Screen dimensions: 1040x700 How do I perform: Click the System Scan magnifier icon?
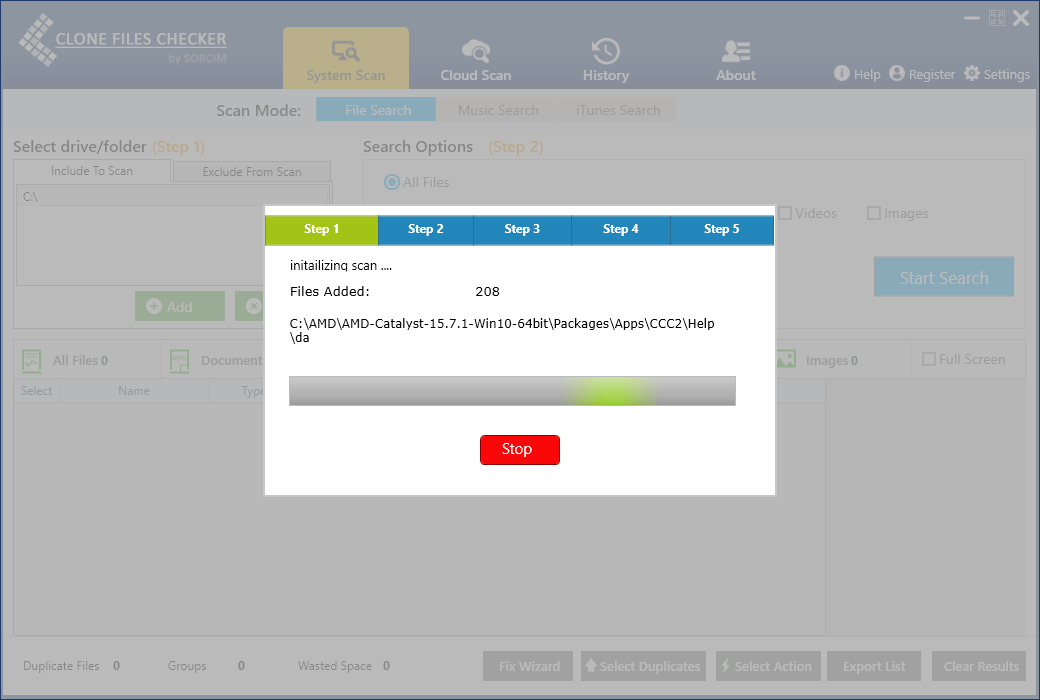pos(346,50)
